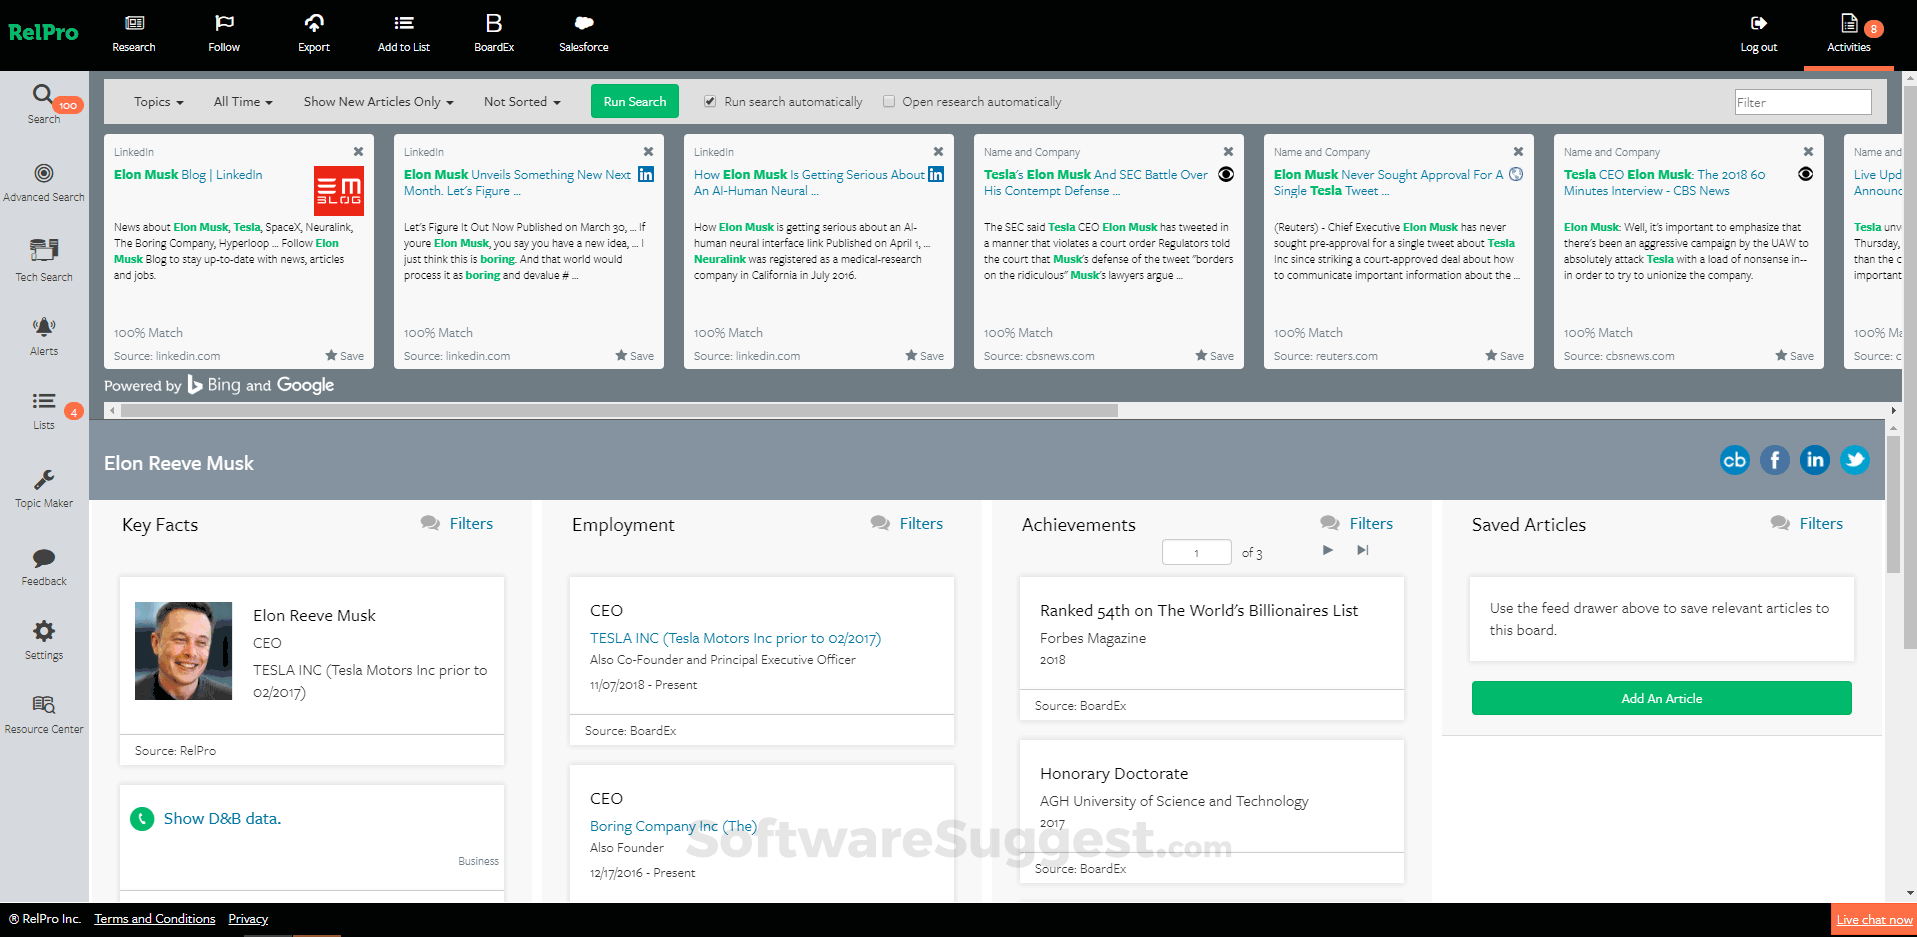Click the Filter input field
Viewport: 1917px width, 937px height.
[1802, 101]
